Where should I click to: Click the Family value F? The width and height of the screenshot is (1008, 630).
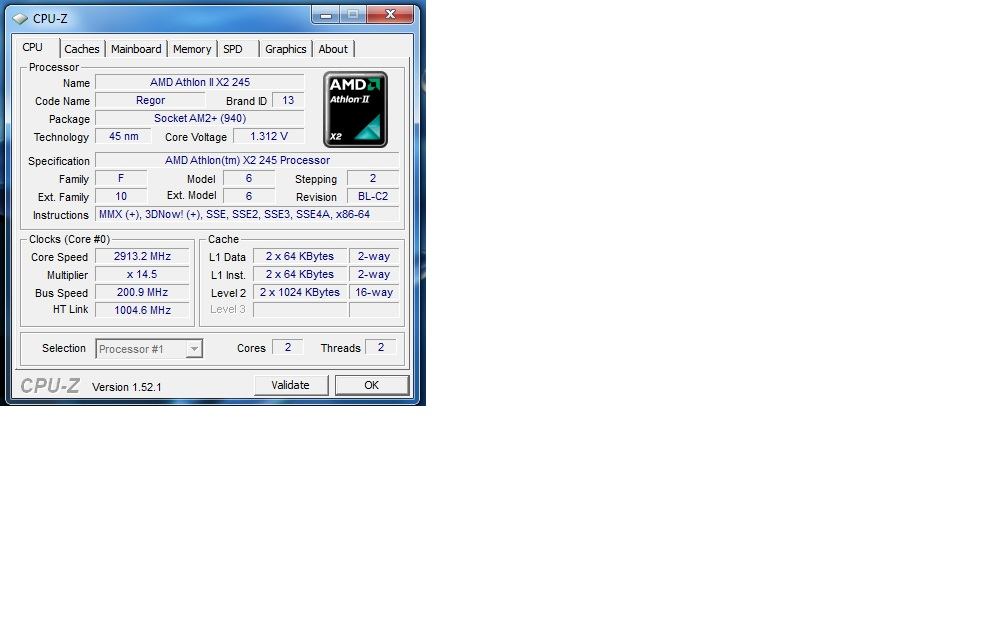coord(121,178)
